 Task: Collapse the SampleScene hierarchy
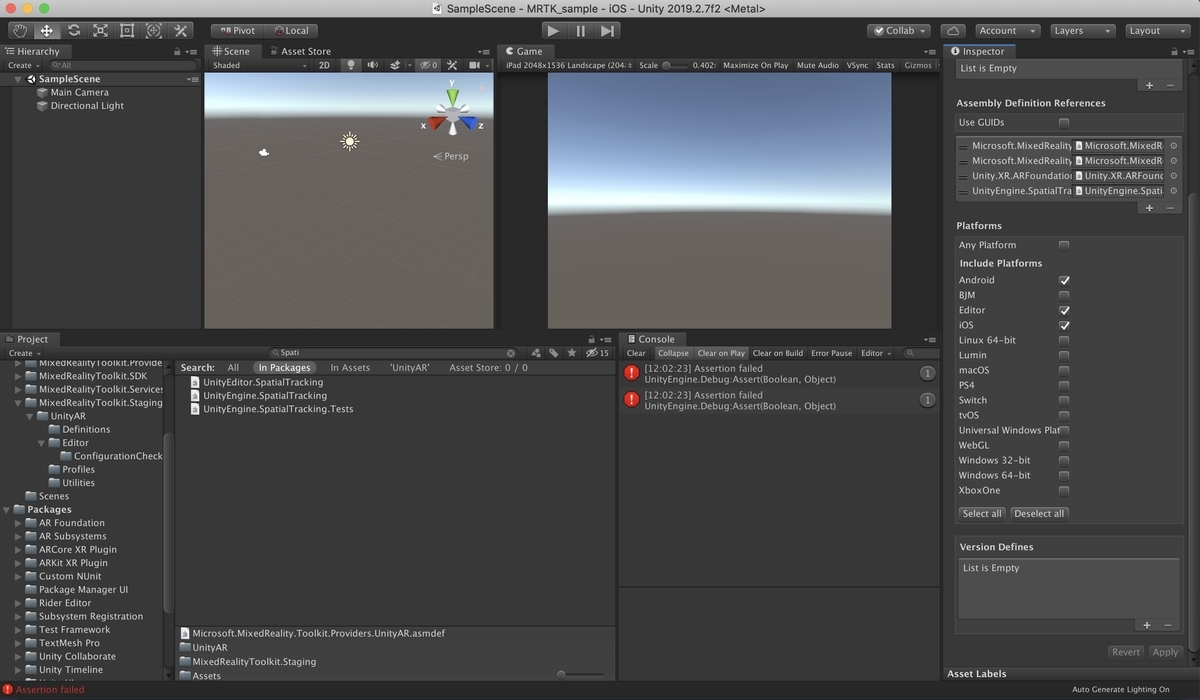pyautogui.click(x=18, y=79)
